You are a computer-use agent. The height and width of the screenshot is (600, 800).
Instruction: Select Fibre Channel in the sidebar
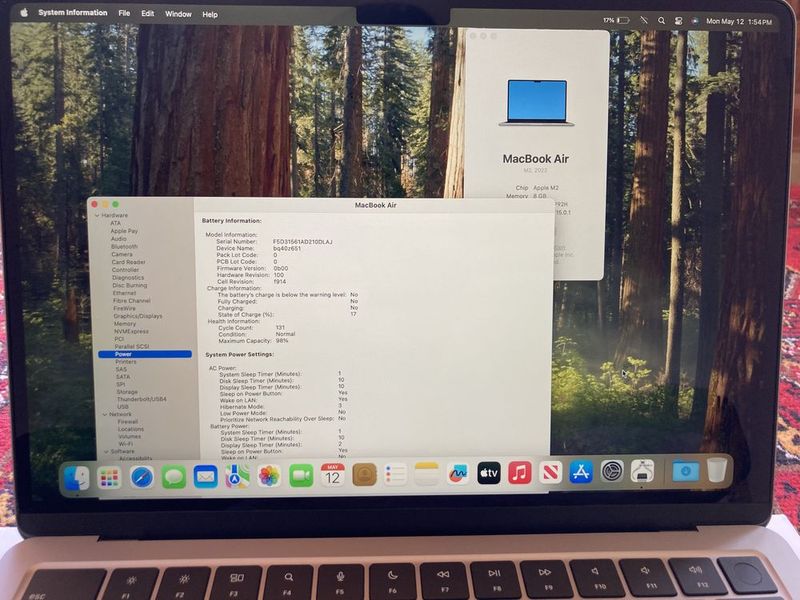132,301
